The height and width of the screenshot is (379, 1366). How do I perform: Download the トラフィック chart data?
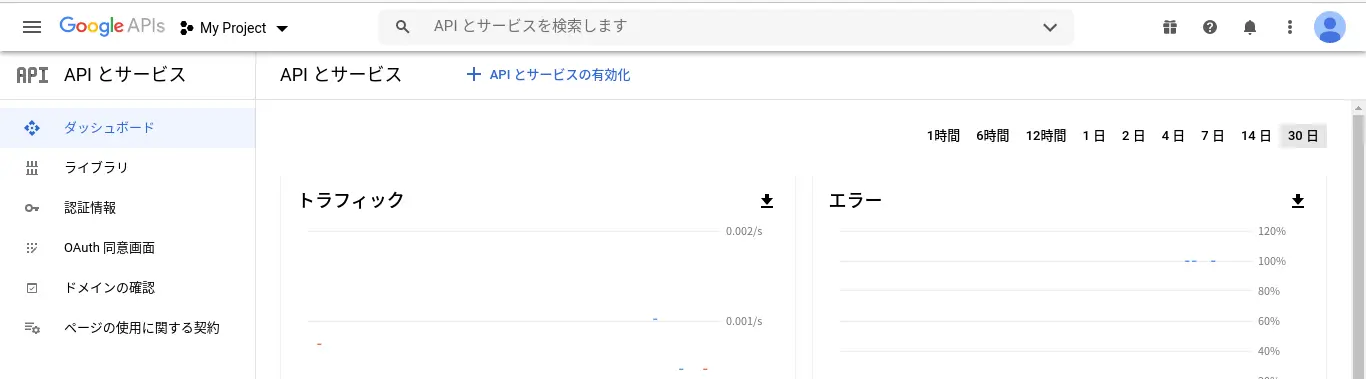pyautogui.click(x=767, y=201)
